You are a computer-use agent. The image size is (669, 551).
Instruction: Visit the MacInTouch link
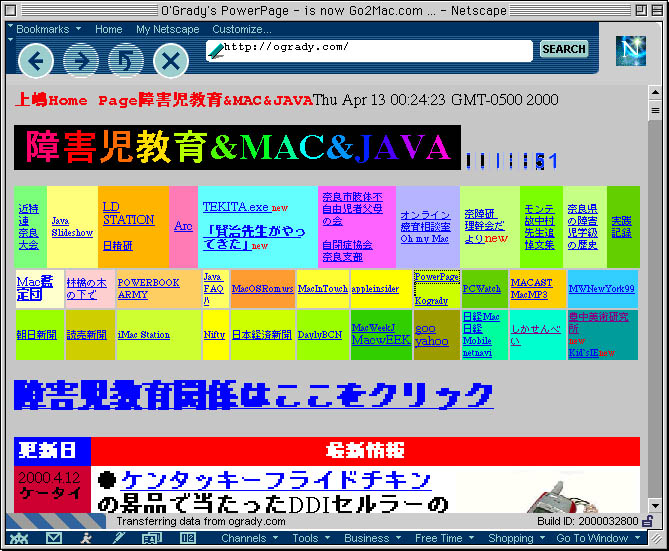[x=323, y=289]
